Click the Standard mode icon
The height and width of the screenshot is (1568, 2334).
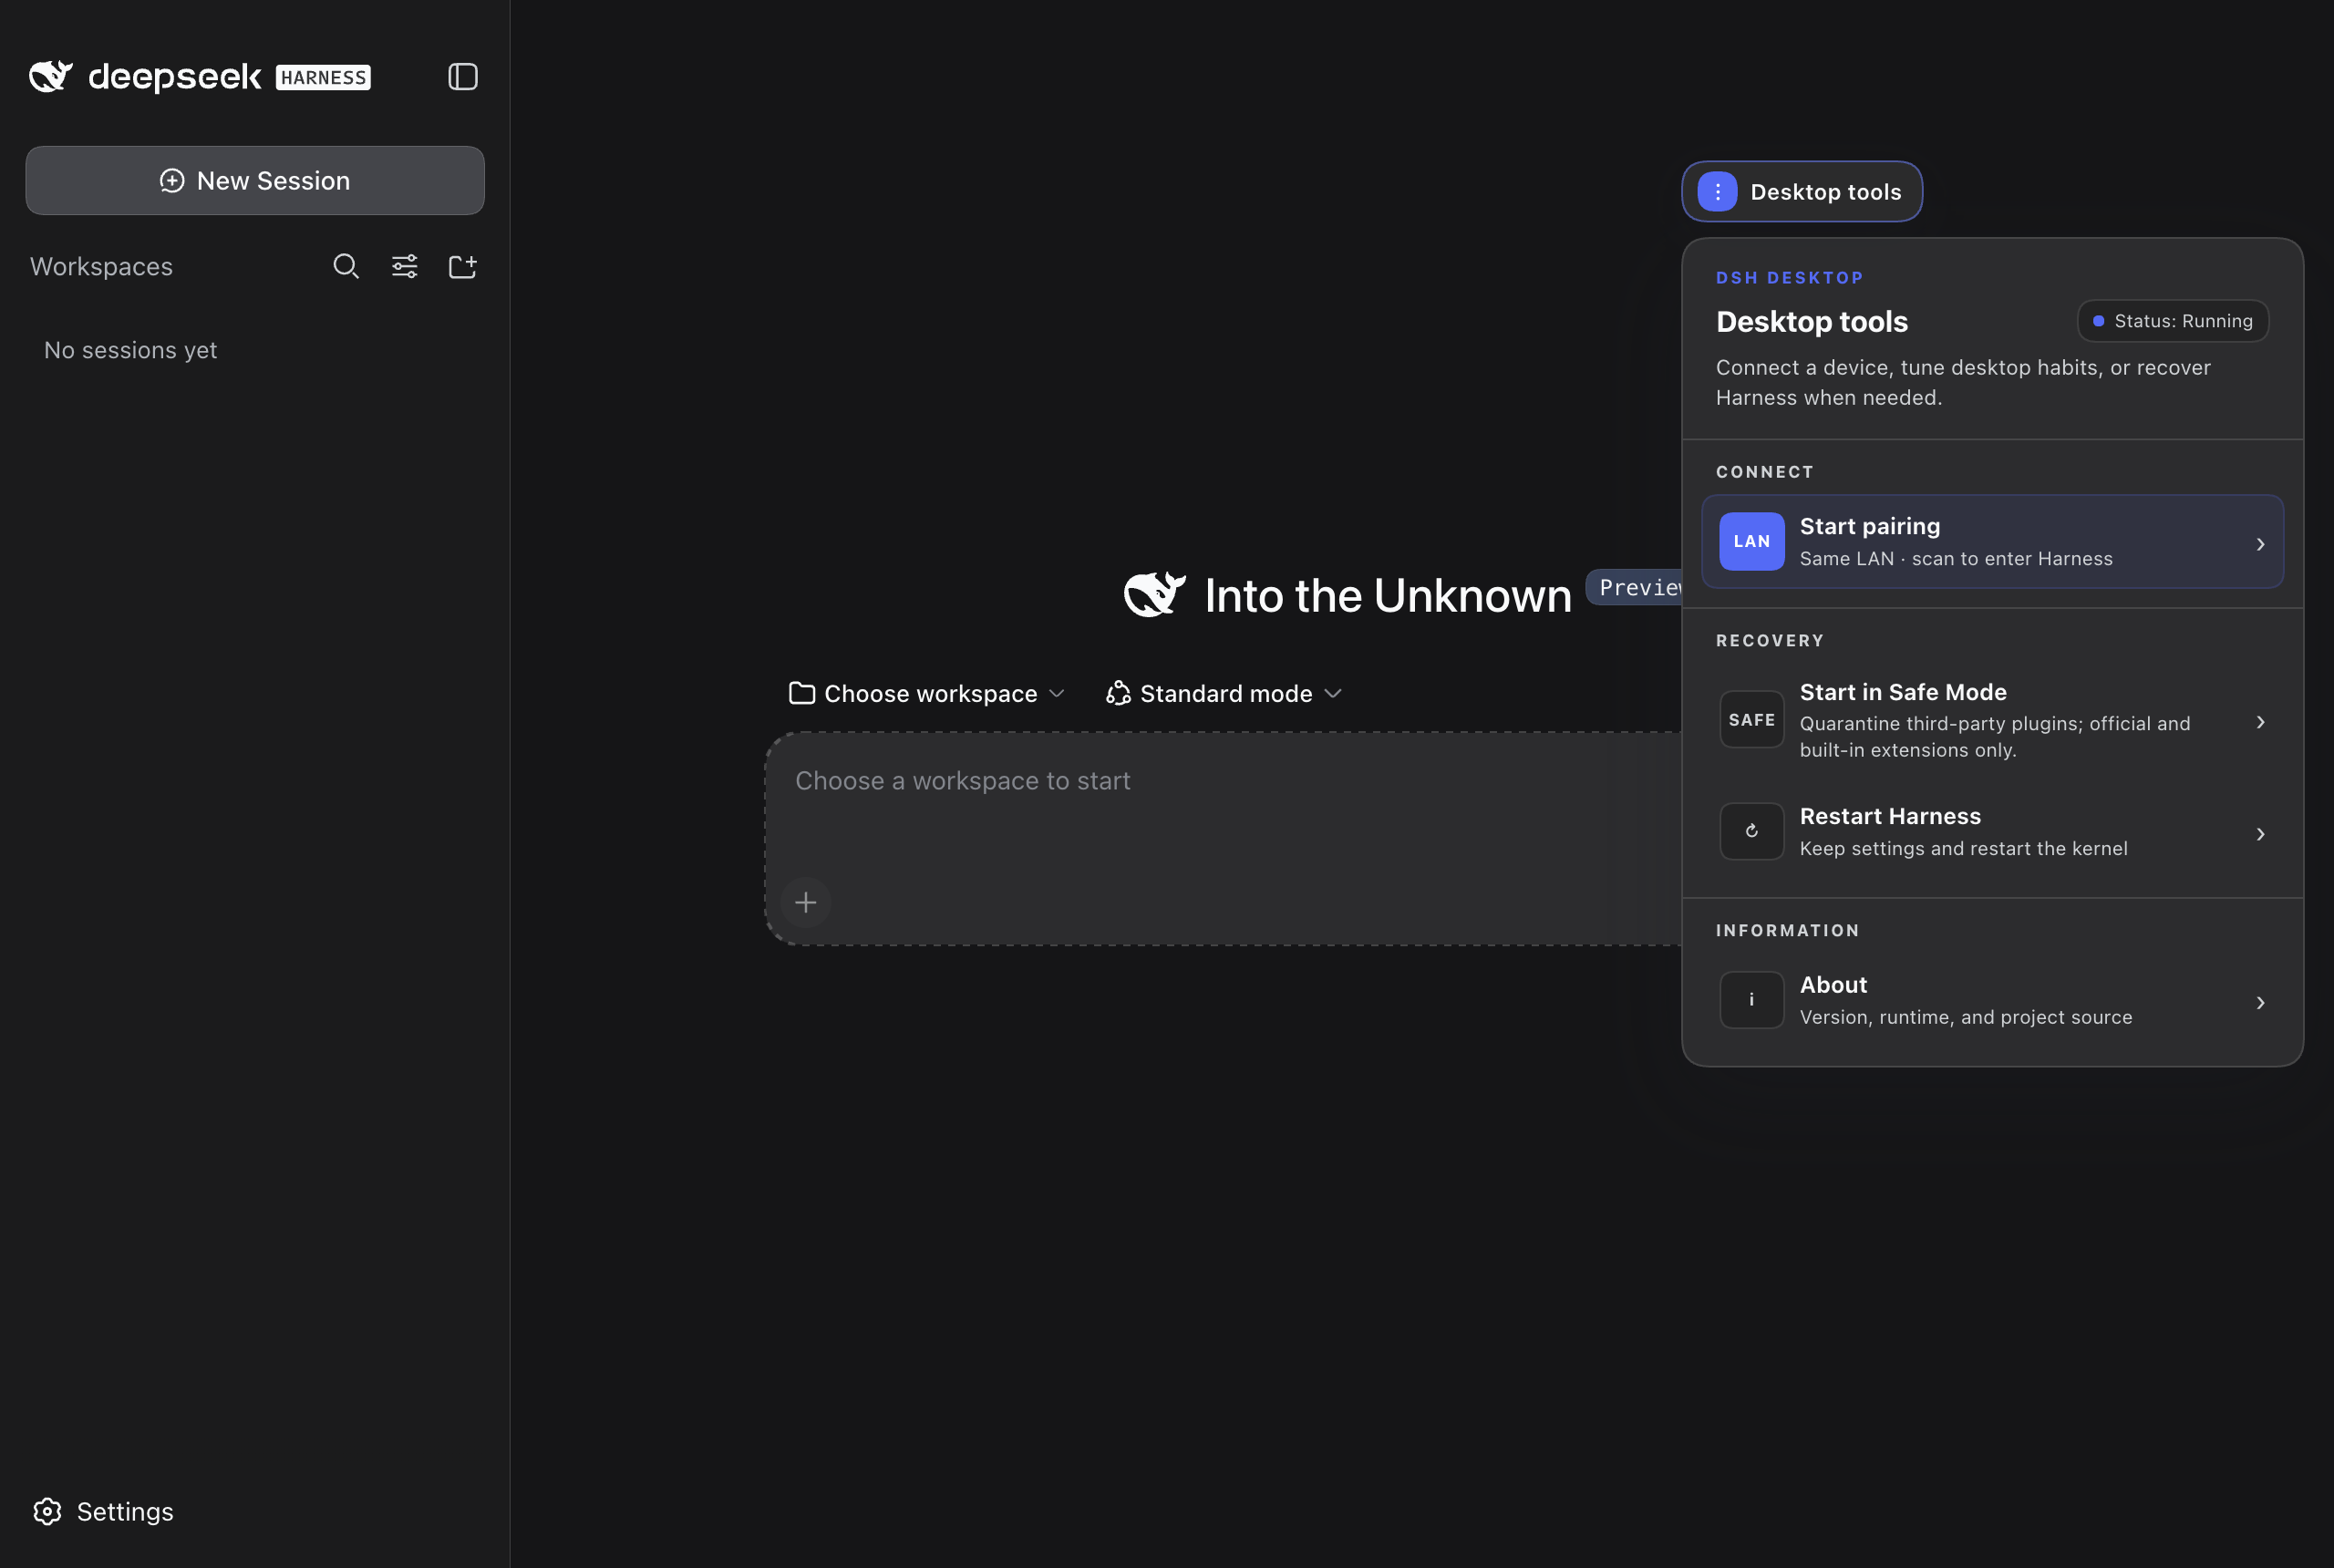(x=1118, y=693)
